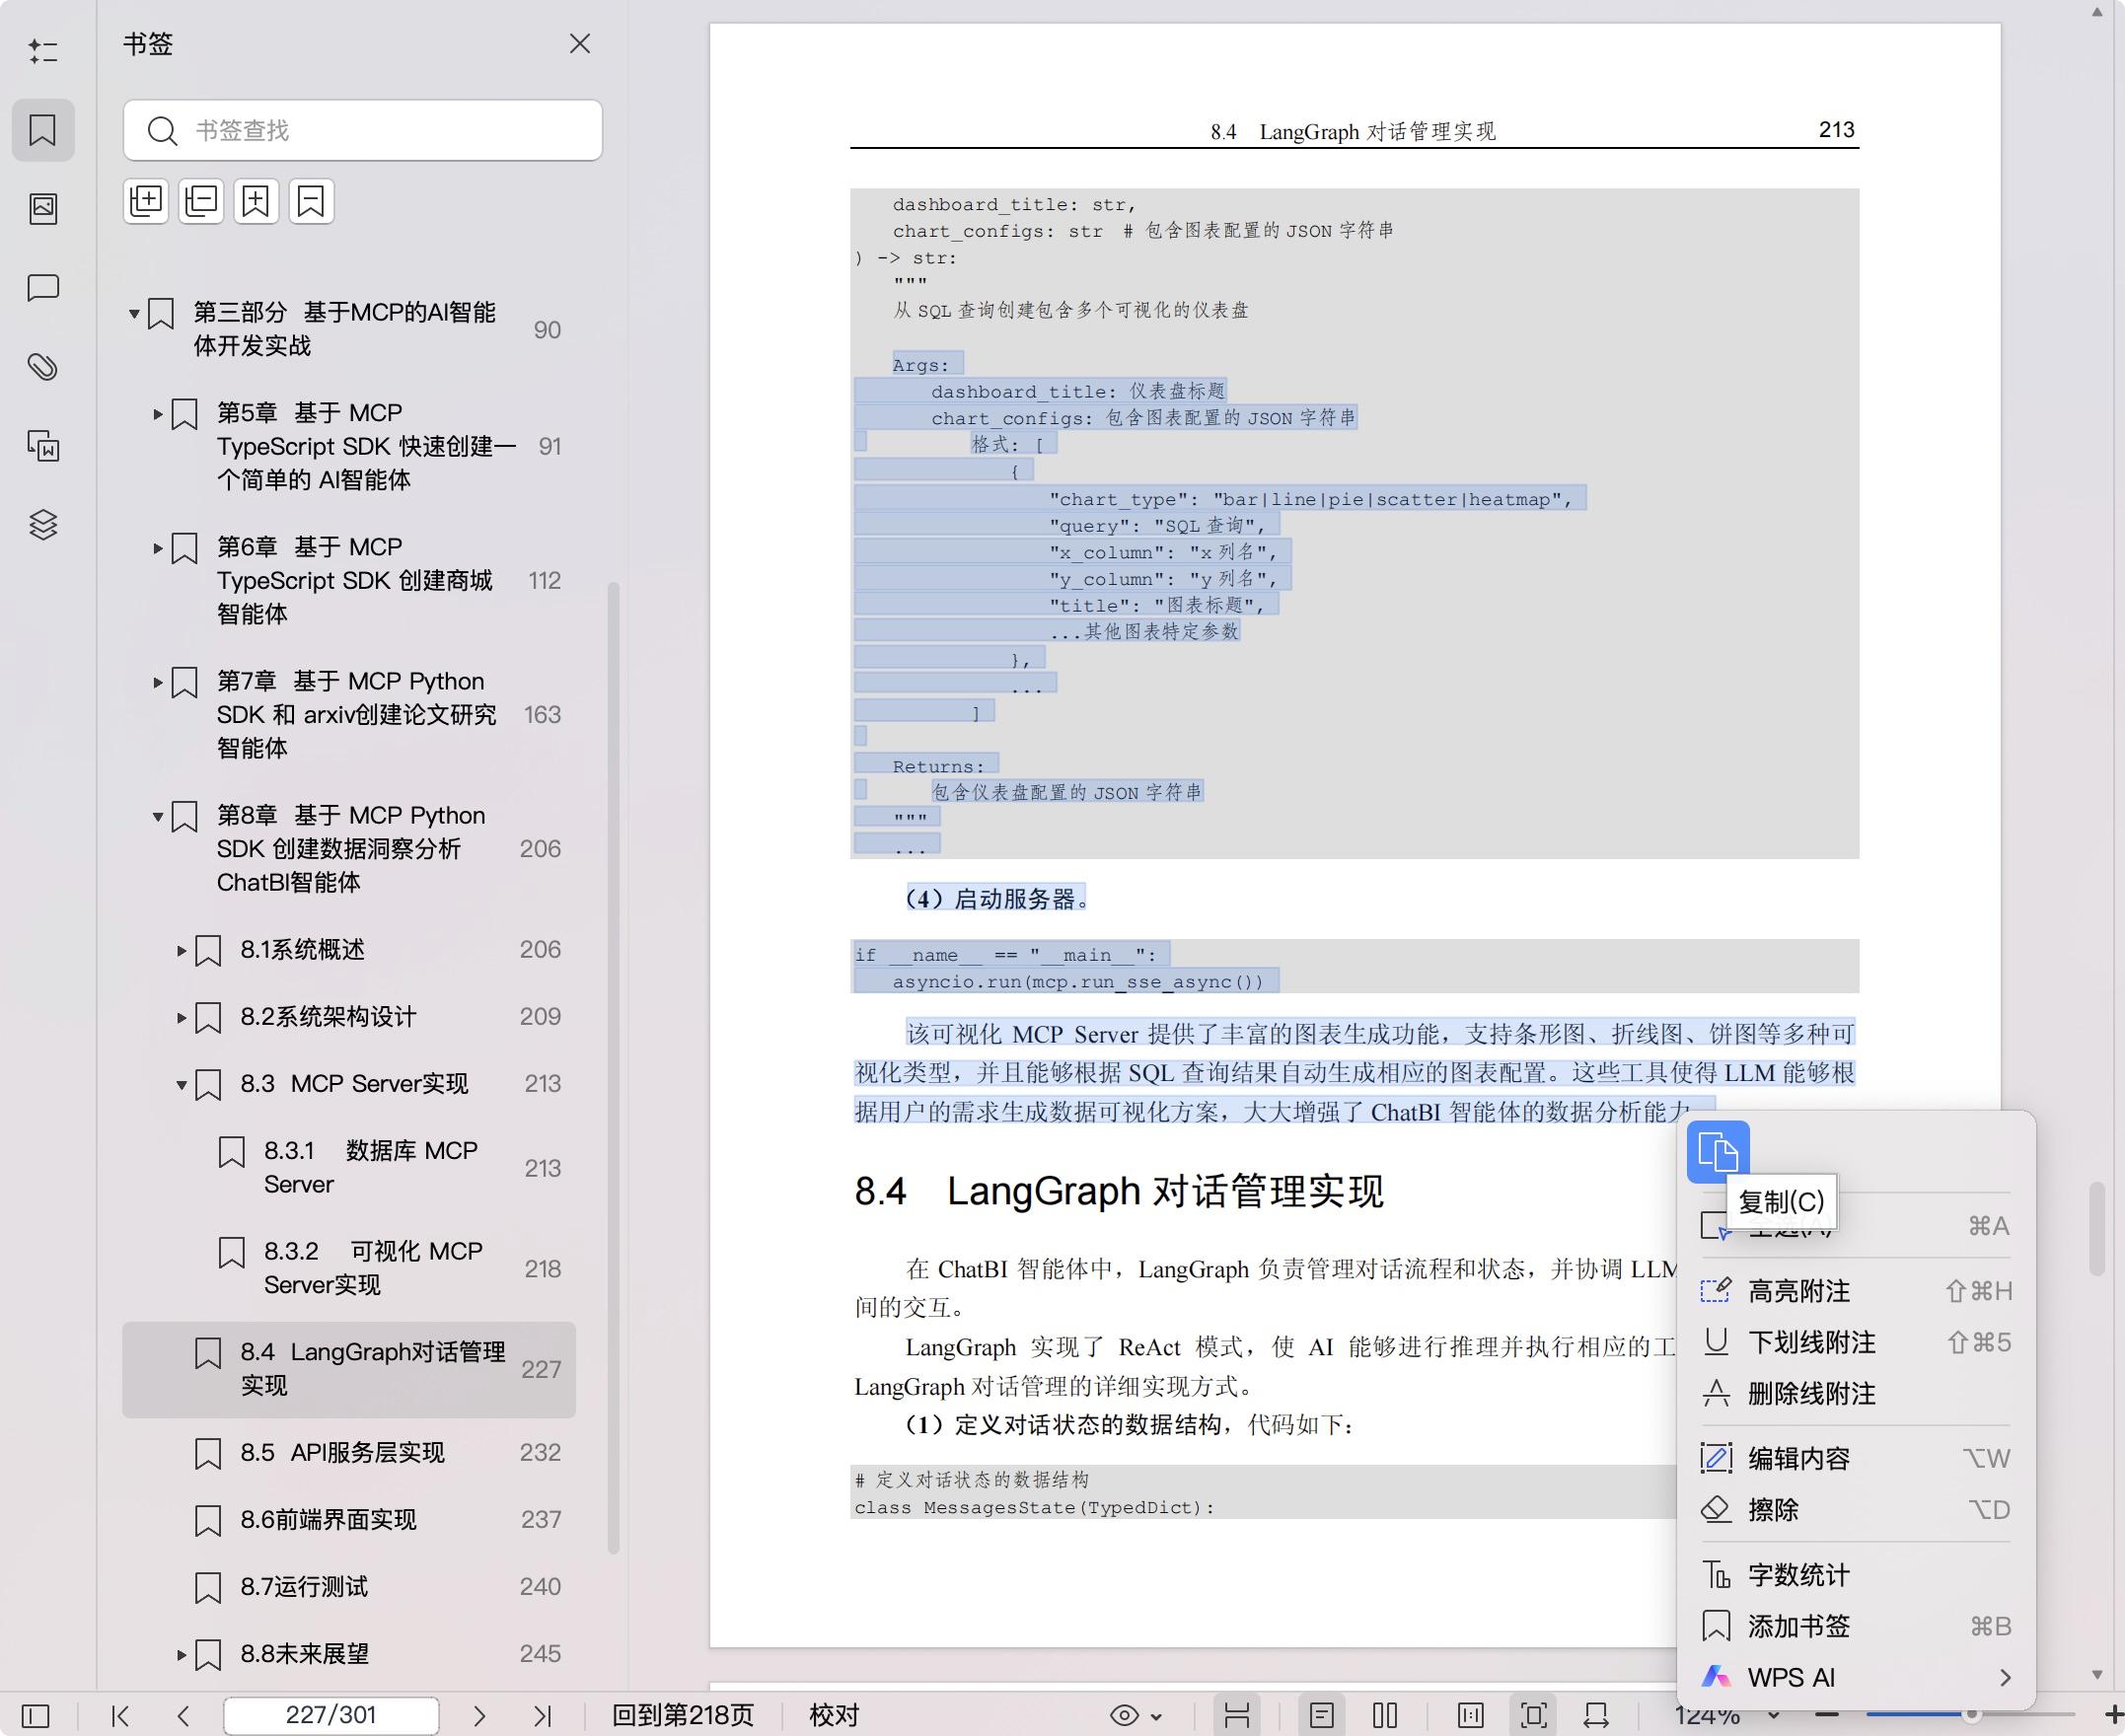Select the bookmark panel icon in sidebar
The height and width of the screenshot is (1736, 2125).
click(42, 130)
